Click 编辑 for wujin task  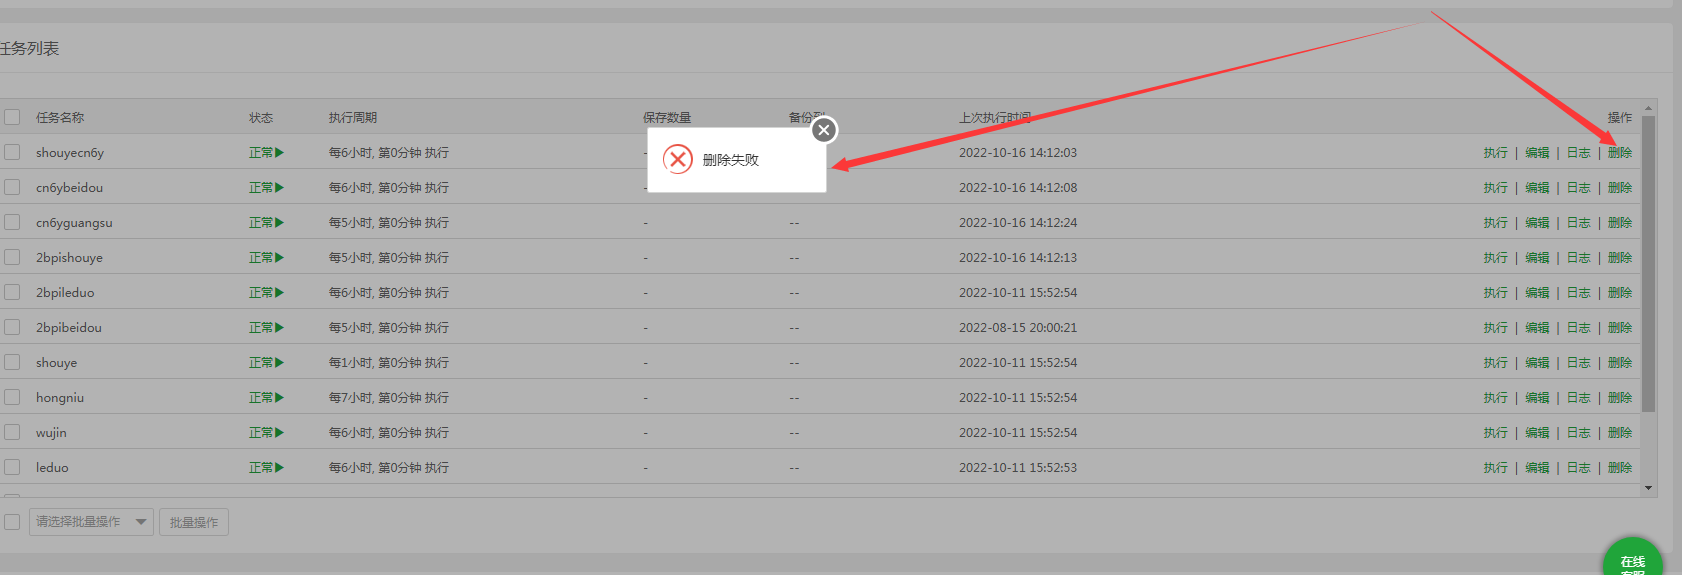click(x=1537, y=433)
